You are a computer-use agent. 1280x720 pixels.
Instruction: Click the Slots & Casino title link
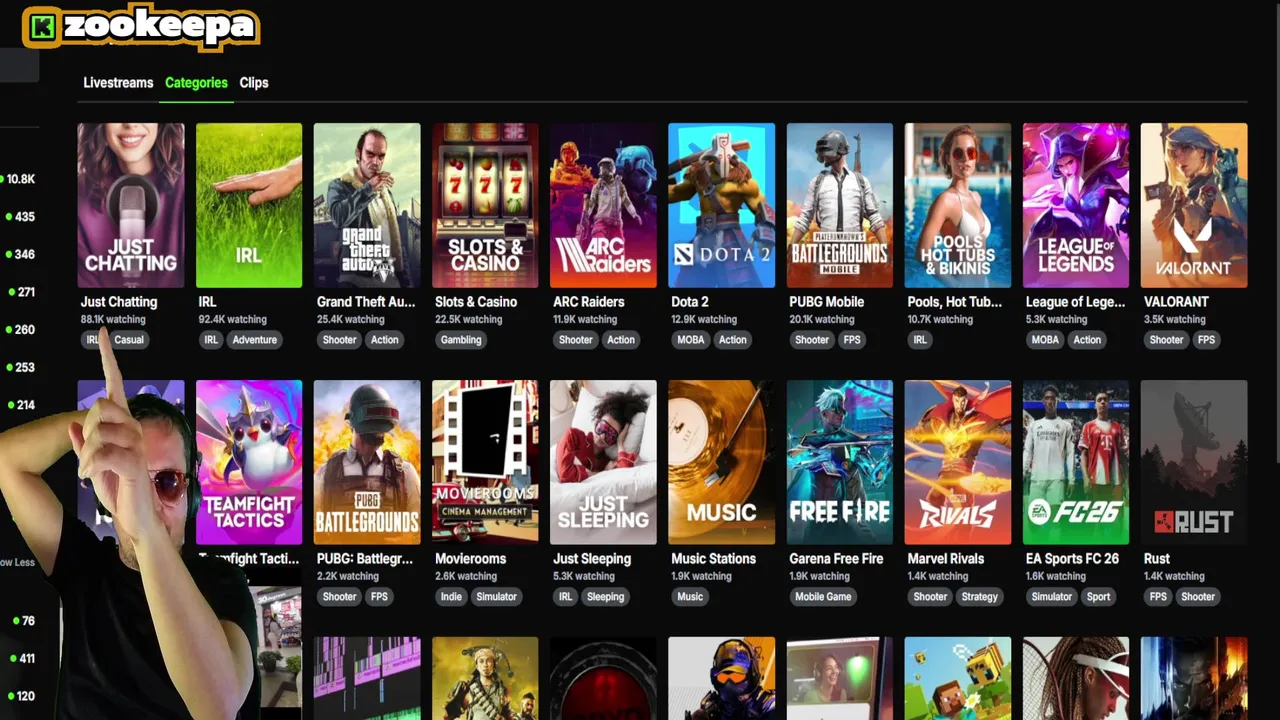(x=476, y=302)
